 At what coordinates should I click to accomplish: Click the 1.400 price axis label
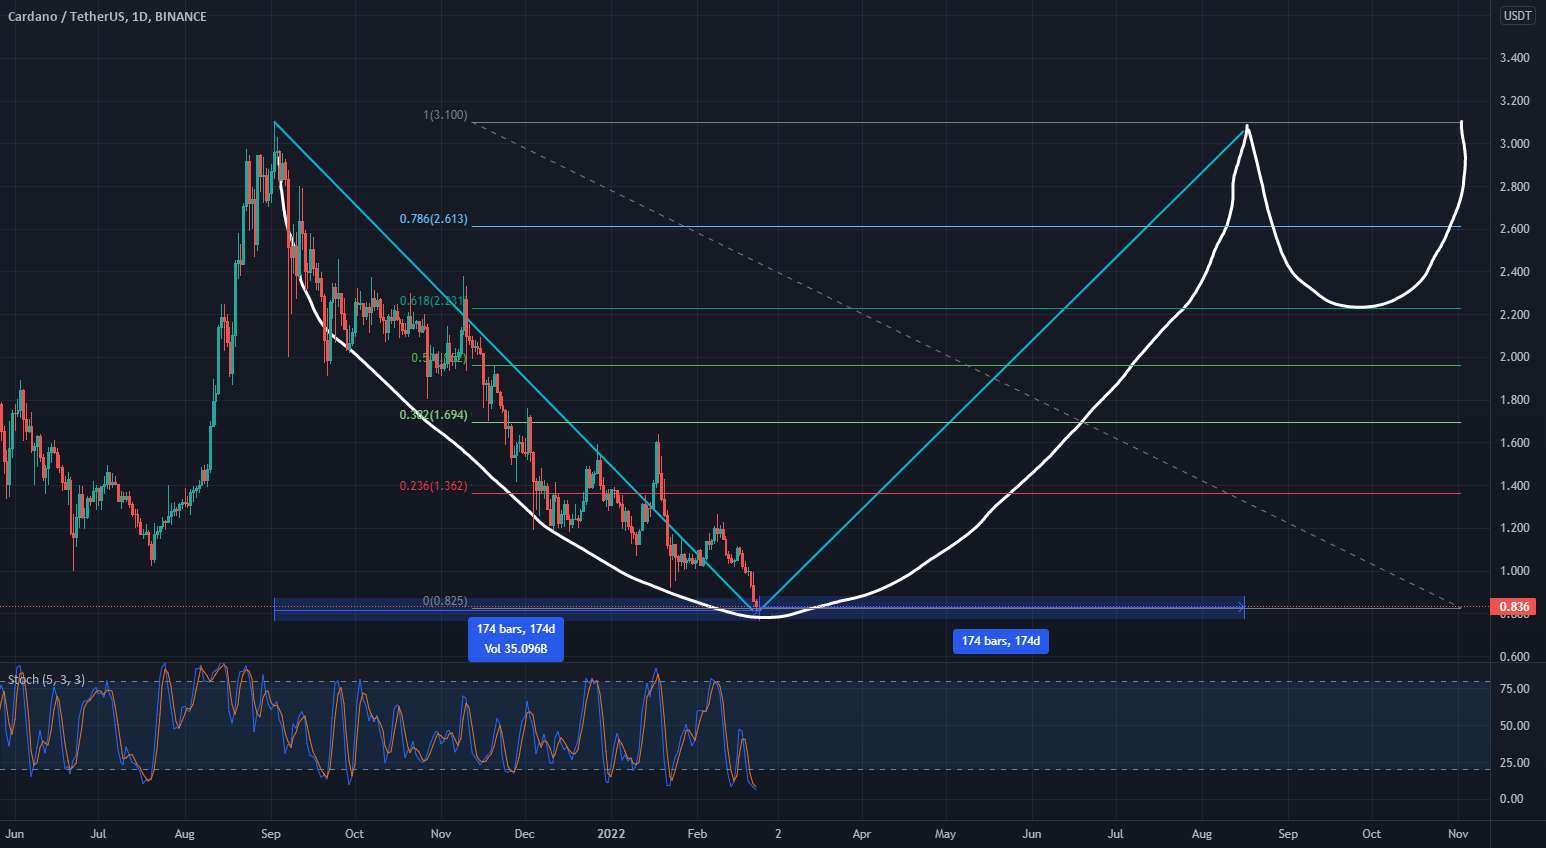tap(1514, 486)
